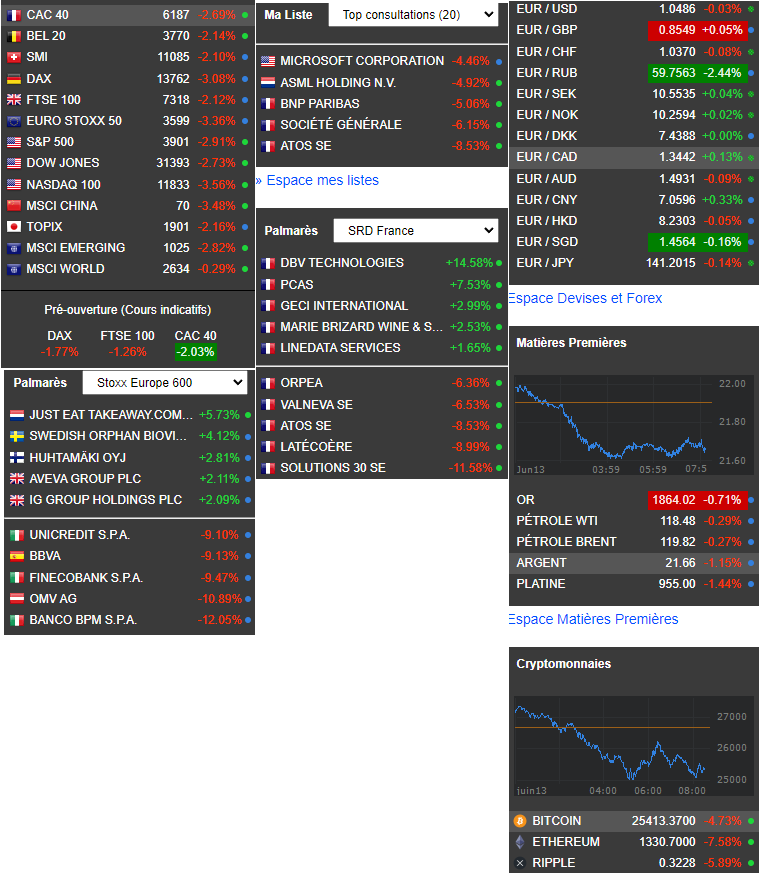Click the UK flag icon beside FTSE 100 index
Screen dimensions: 761x873
pos(14,100)
